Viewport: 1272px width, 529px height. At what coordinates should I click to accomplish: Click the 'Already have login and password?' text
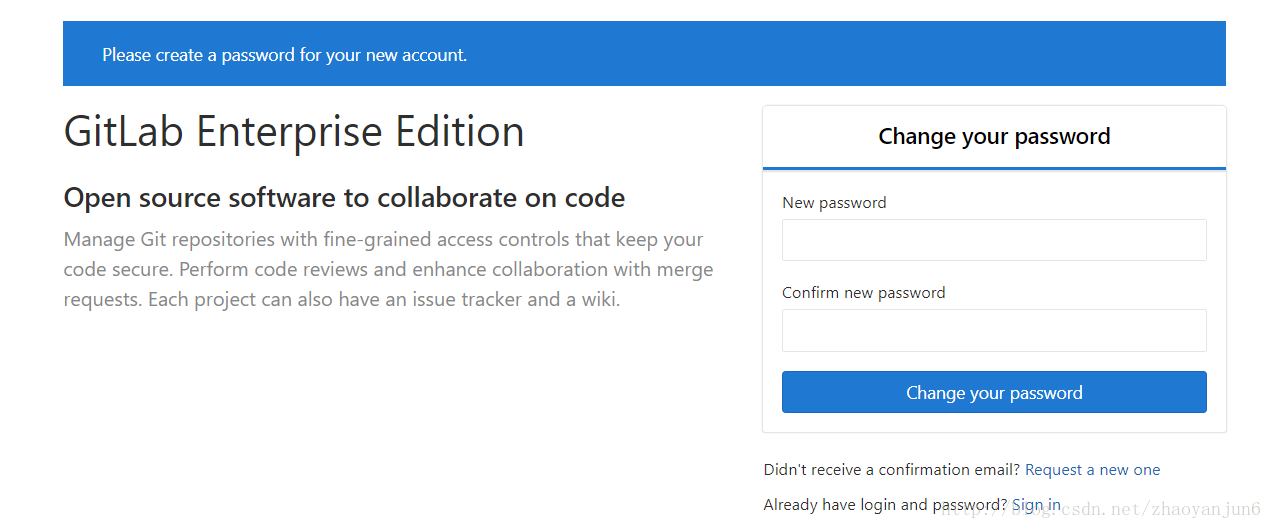click(886, 504)
